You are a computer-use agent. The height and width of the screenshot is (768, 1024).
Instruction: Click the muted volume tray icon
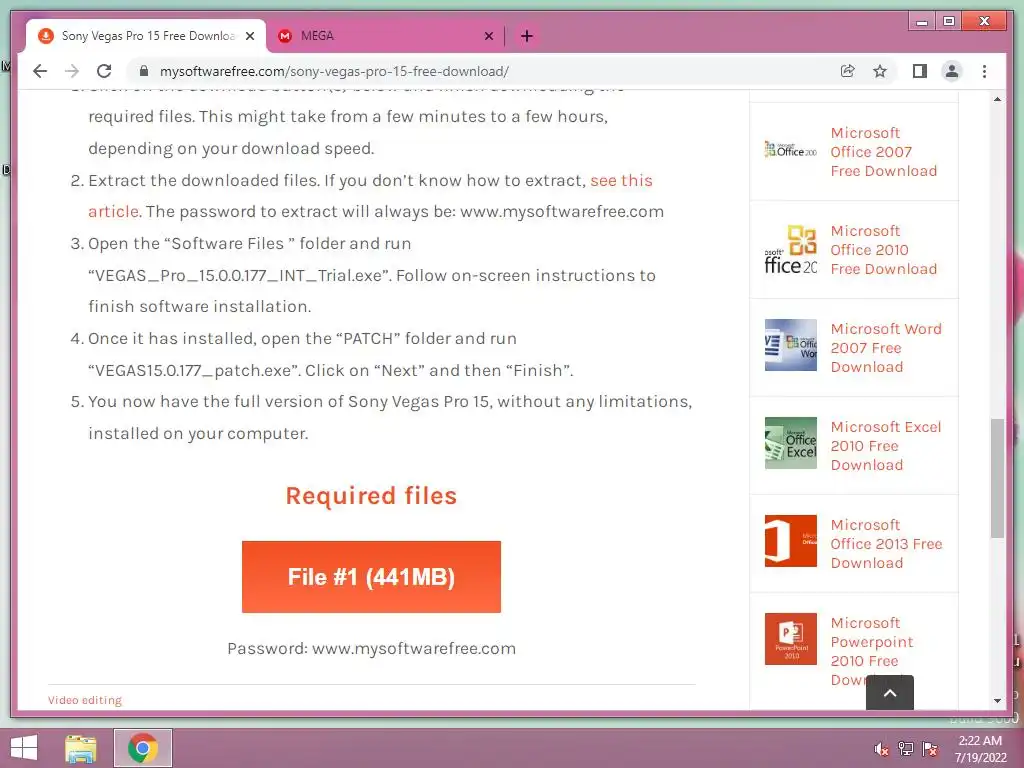pos(881,749)
